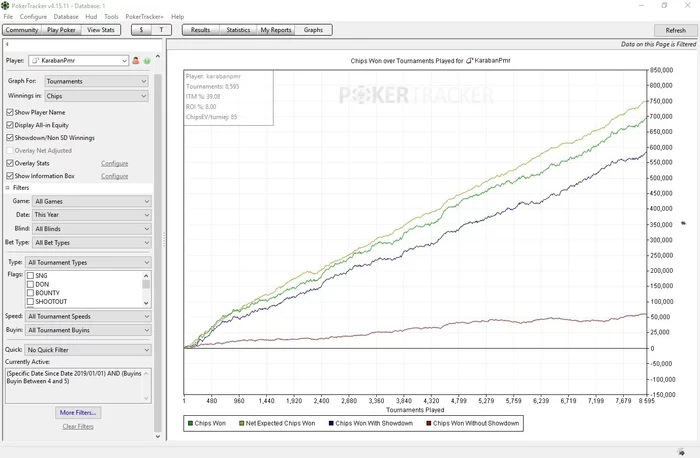Open the Bet Type dropdown
Viewport: 700px width, 458px height.
click(x=92, y=242)
